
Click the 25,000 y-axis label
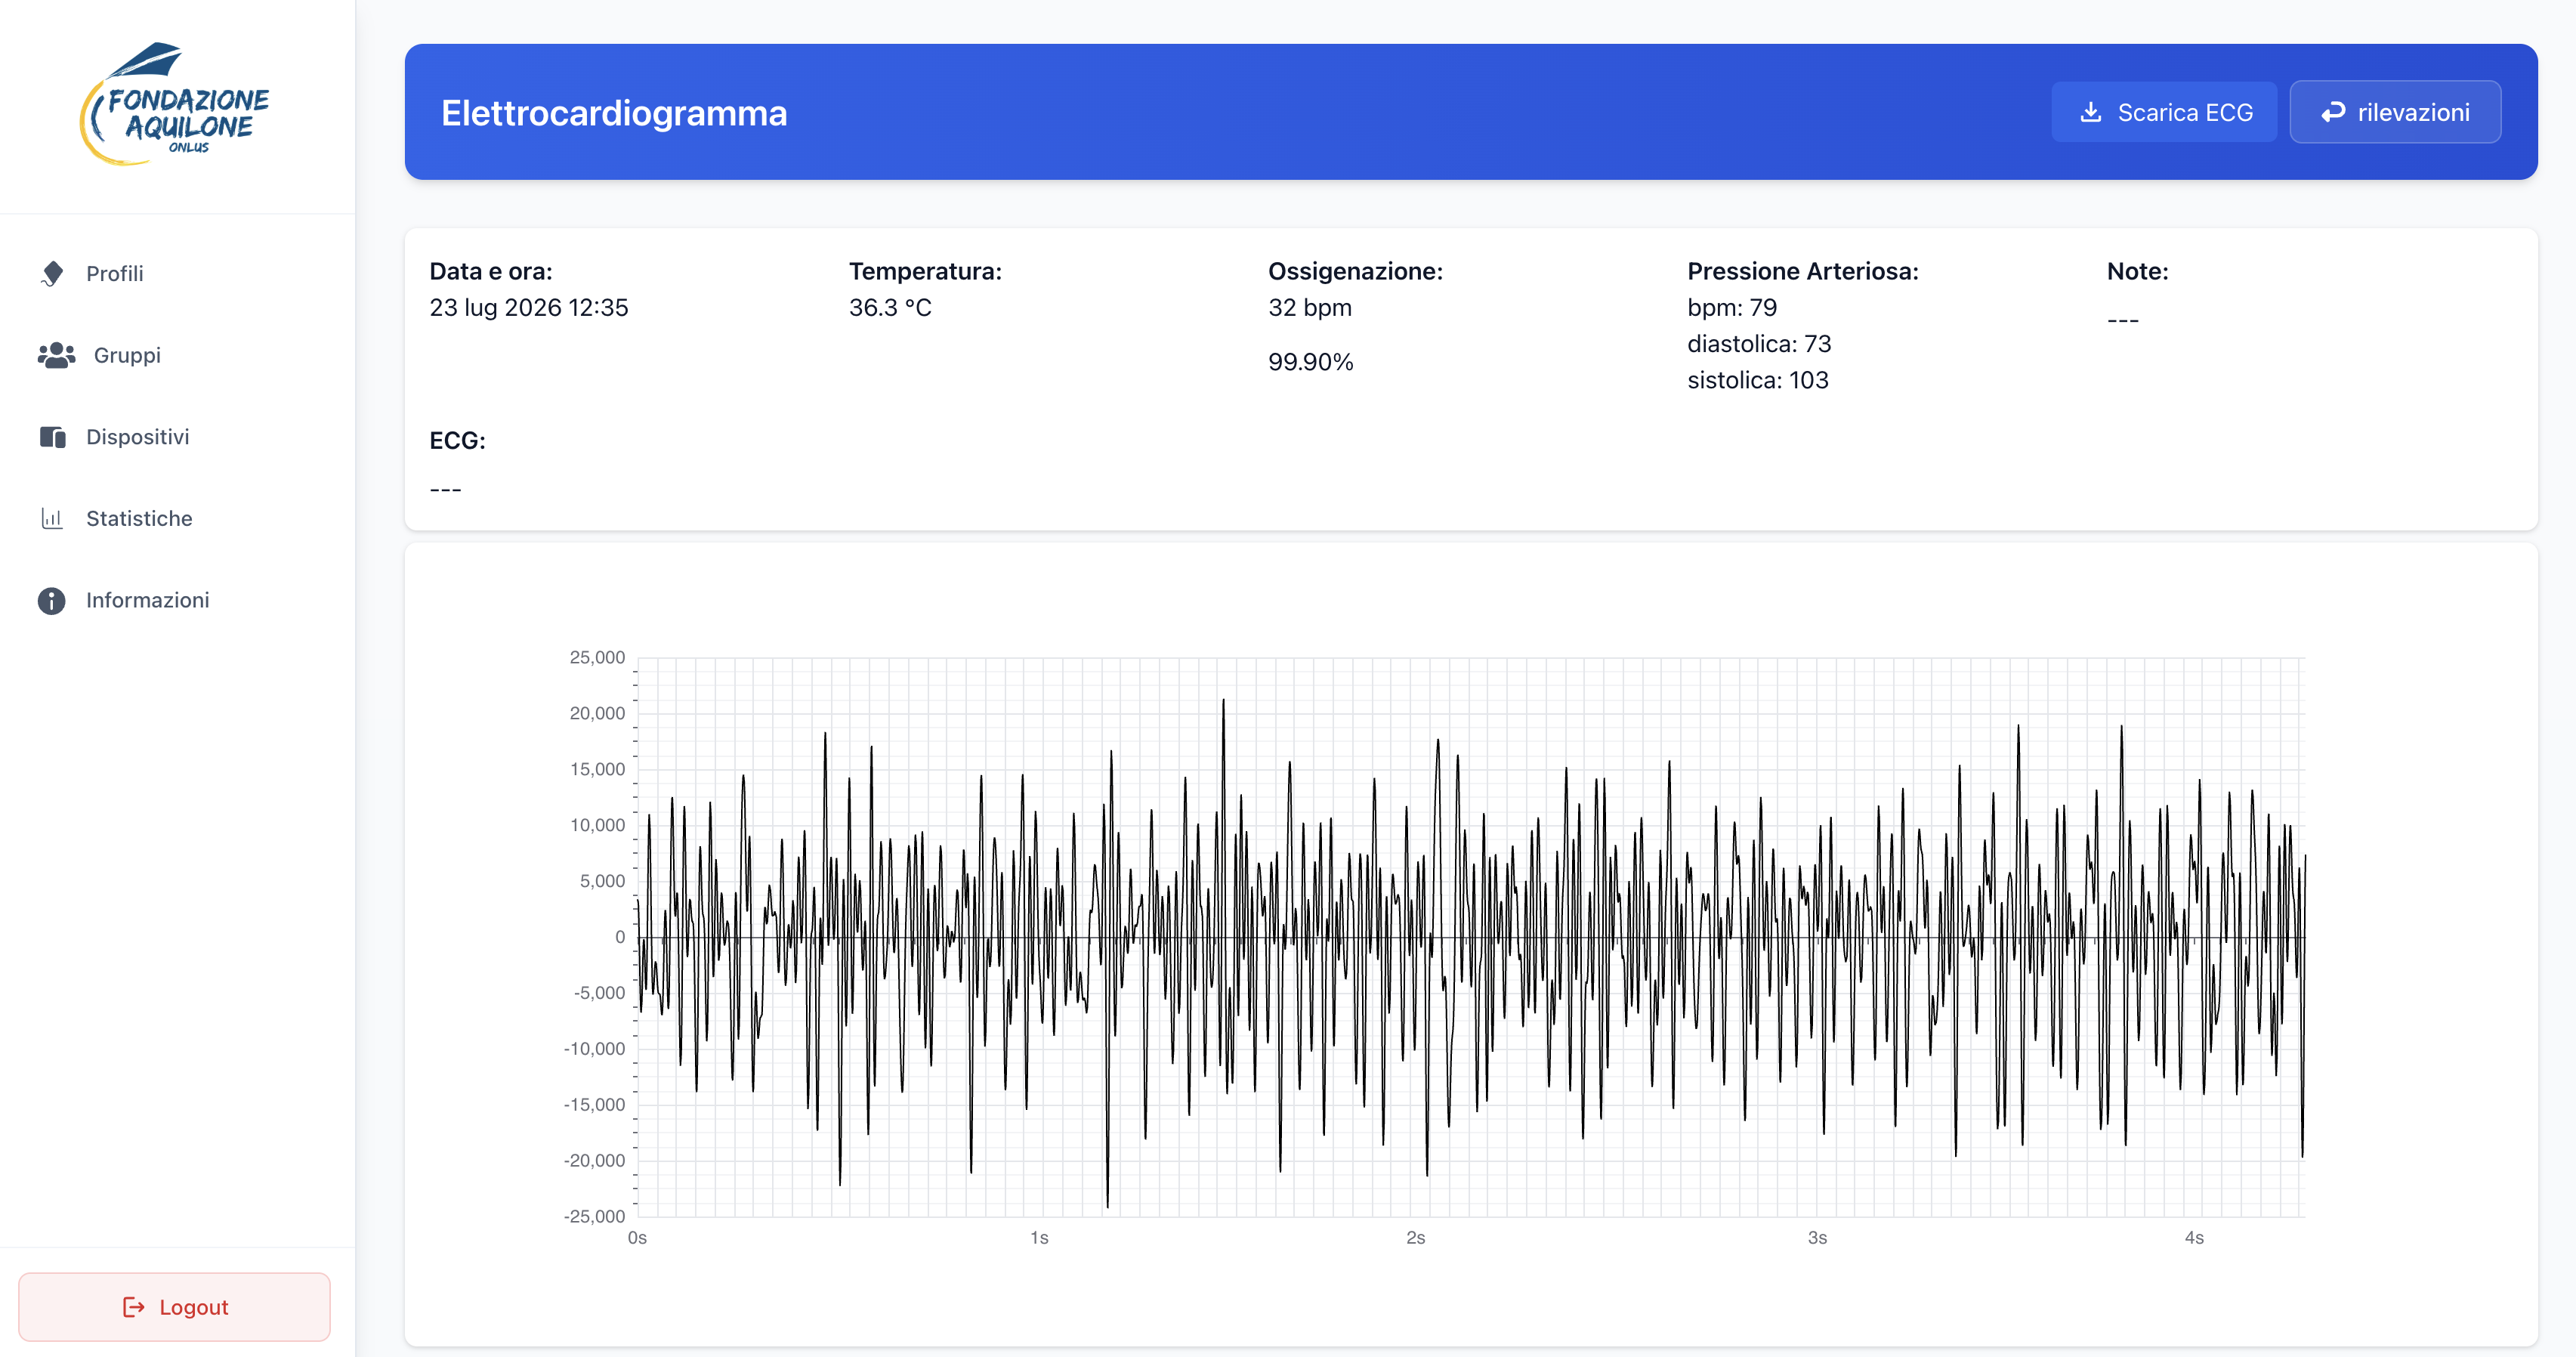click(x=597, y=658)
